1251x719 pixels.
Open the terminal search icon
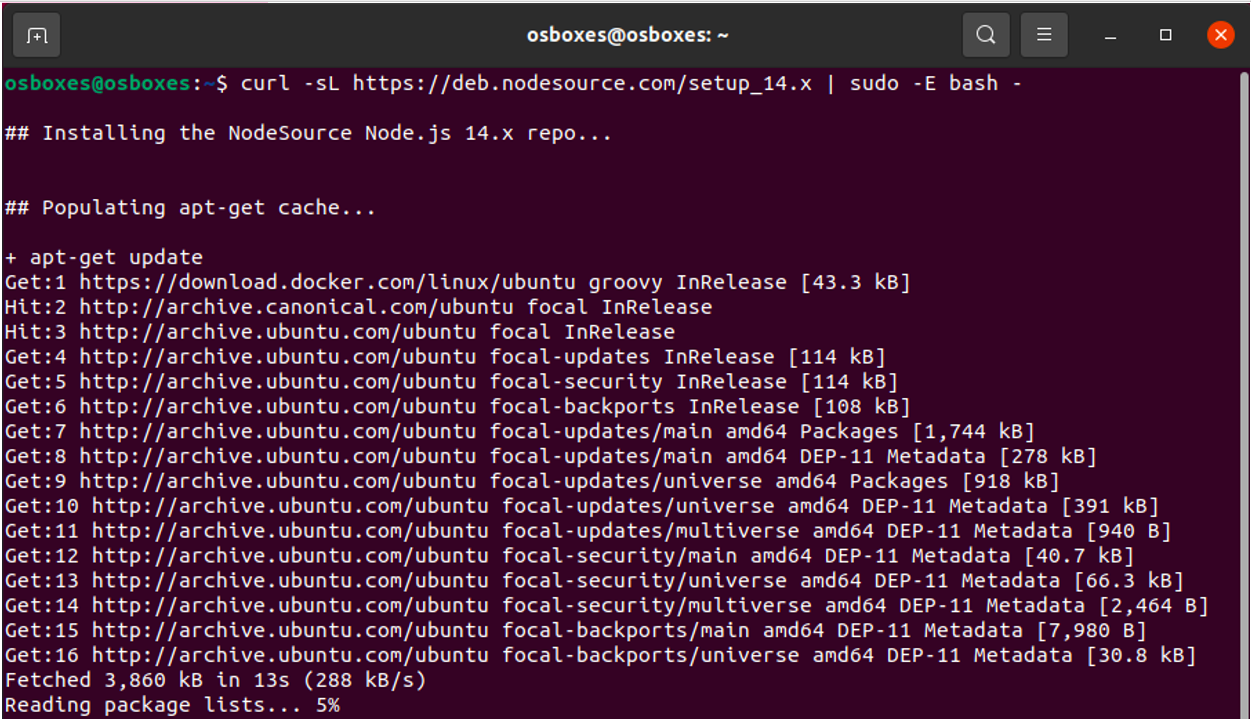pos(986,34)
